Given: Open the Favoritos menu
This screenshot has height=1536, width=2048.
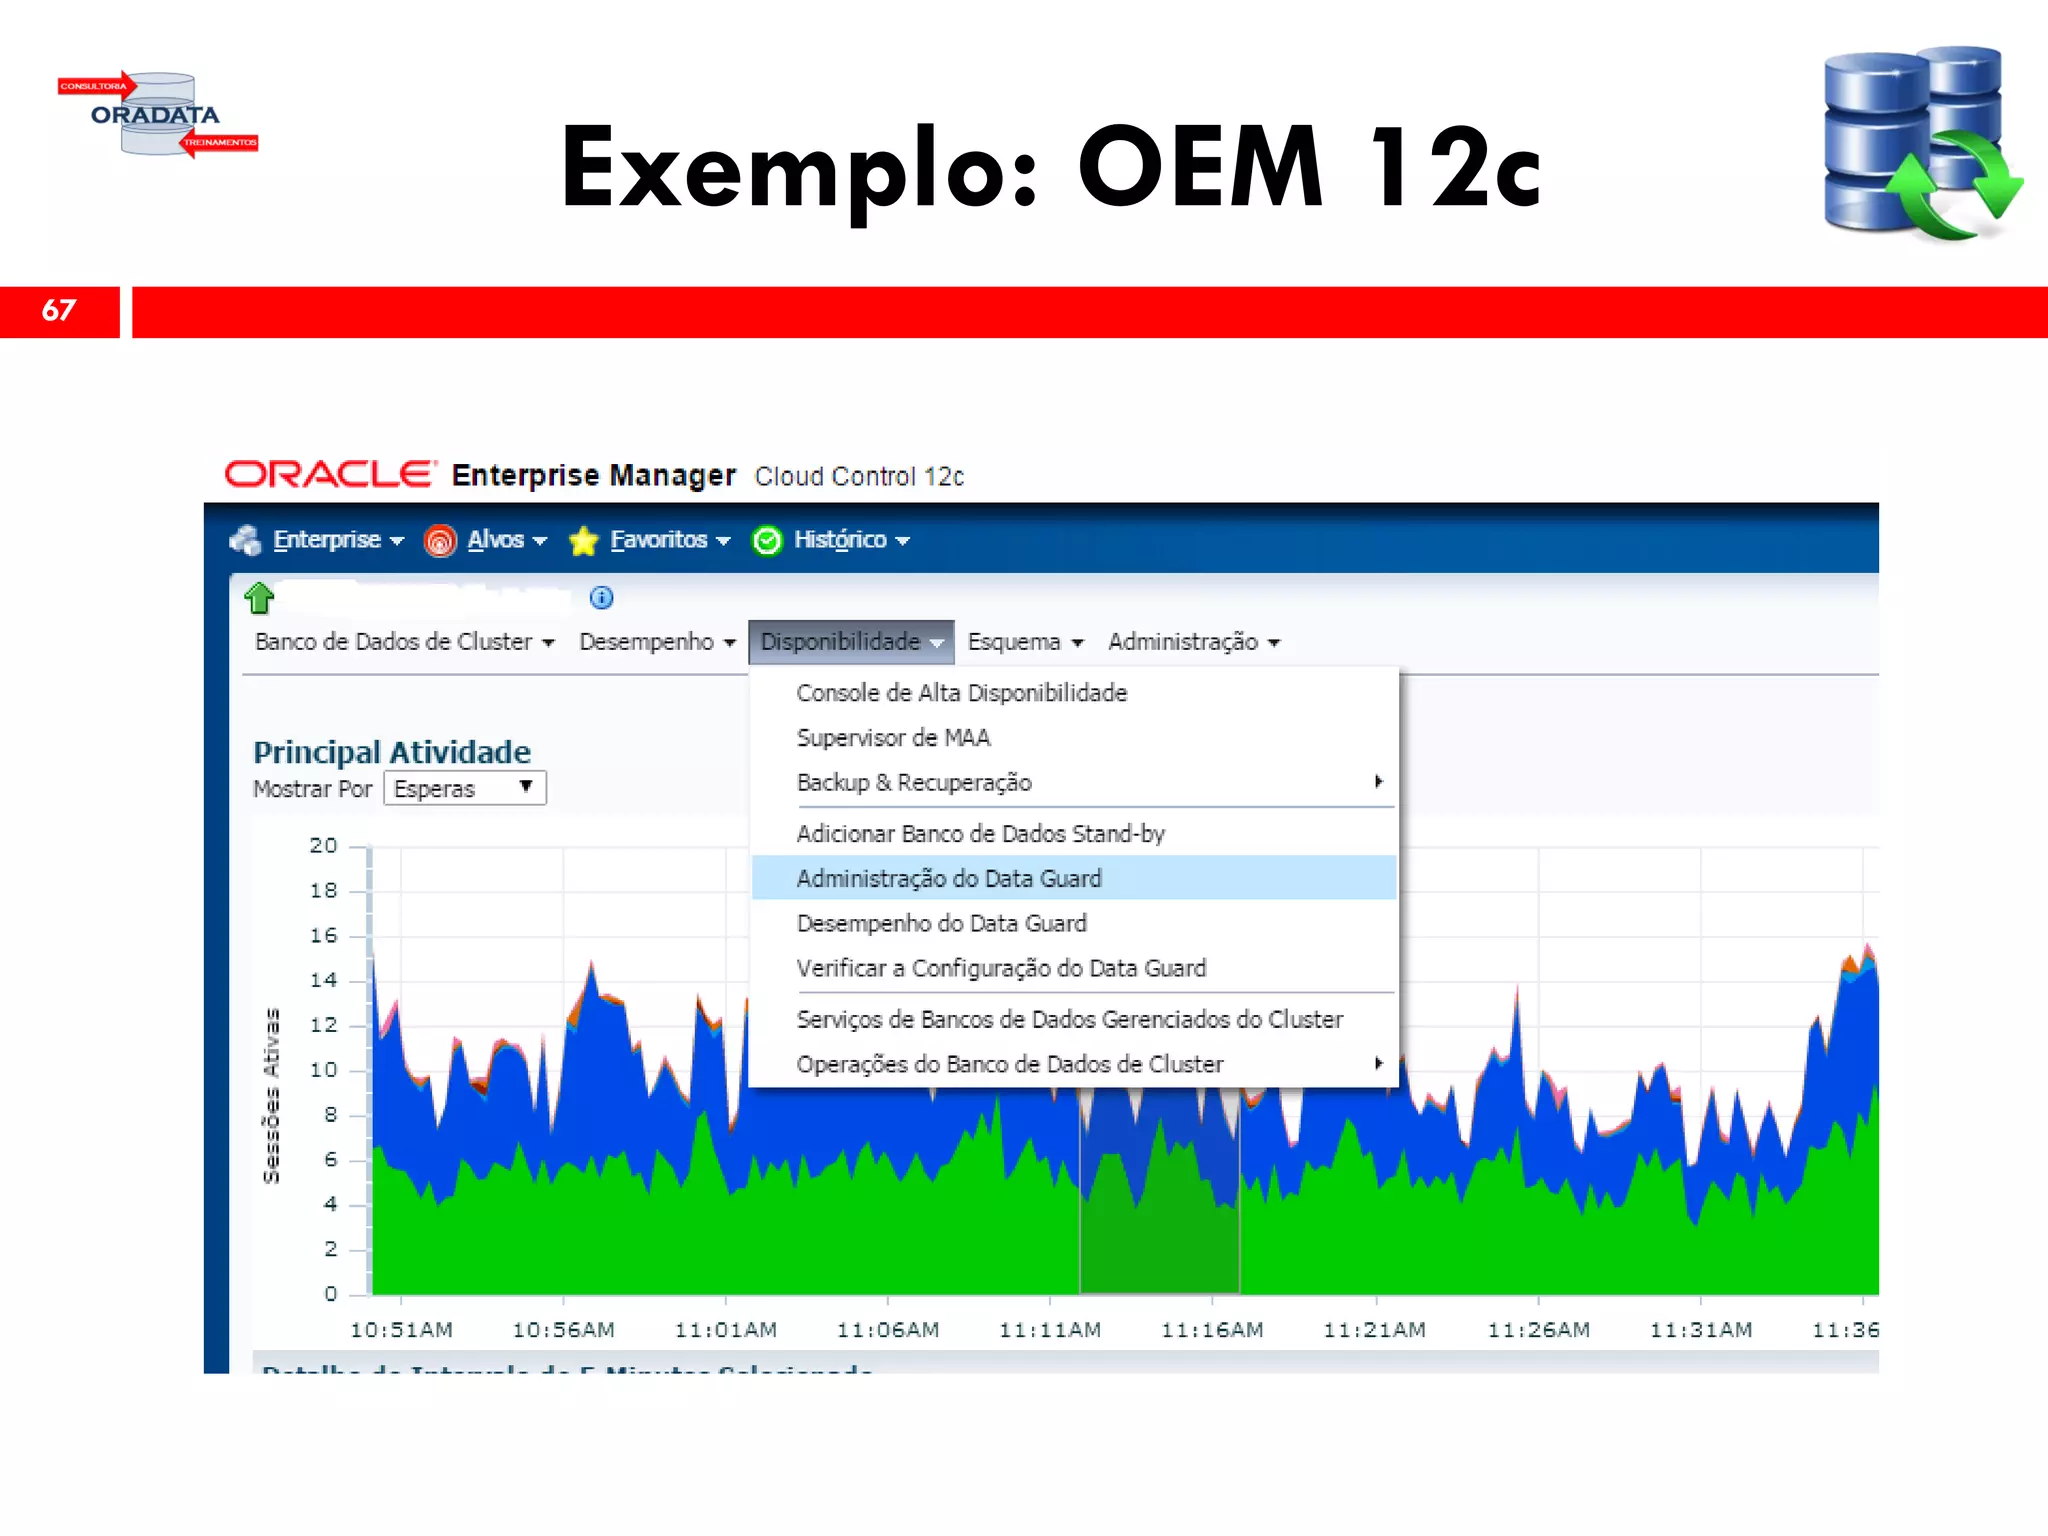Looking at the screenshot, I should pos(670,540).
